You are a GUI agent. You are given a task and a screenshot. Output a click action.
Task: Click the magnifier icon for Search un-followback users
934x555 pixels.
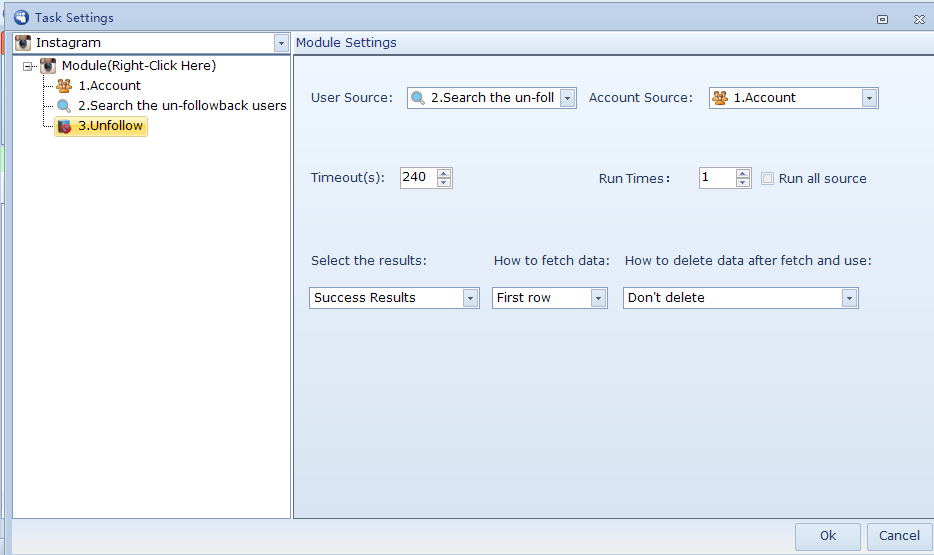[x=64, y=106]
